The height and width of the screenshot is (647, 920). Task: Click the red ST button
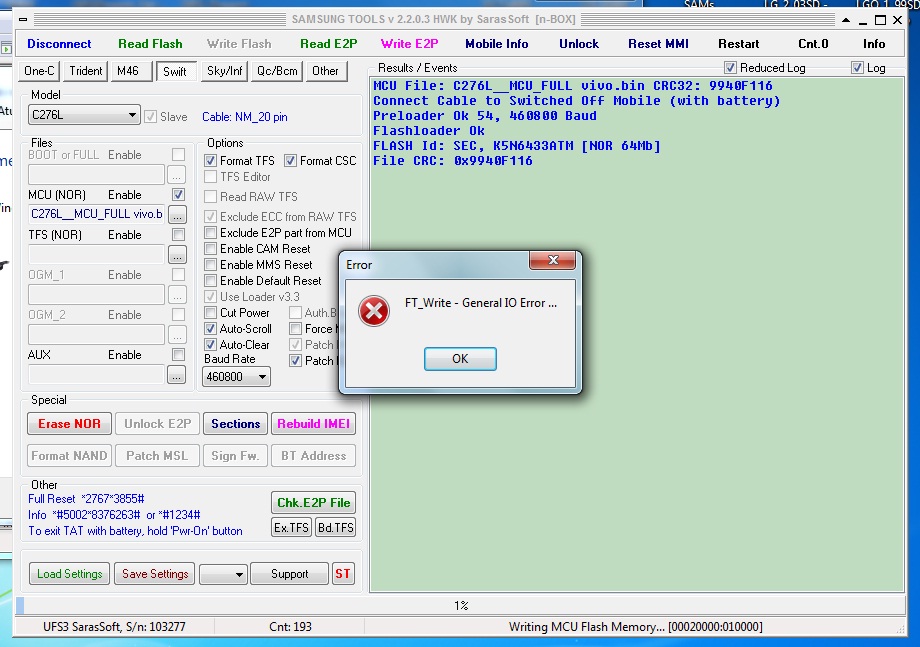pos(343,574)
